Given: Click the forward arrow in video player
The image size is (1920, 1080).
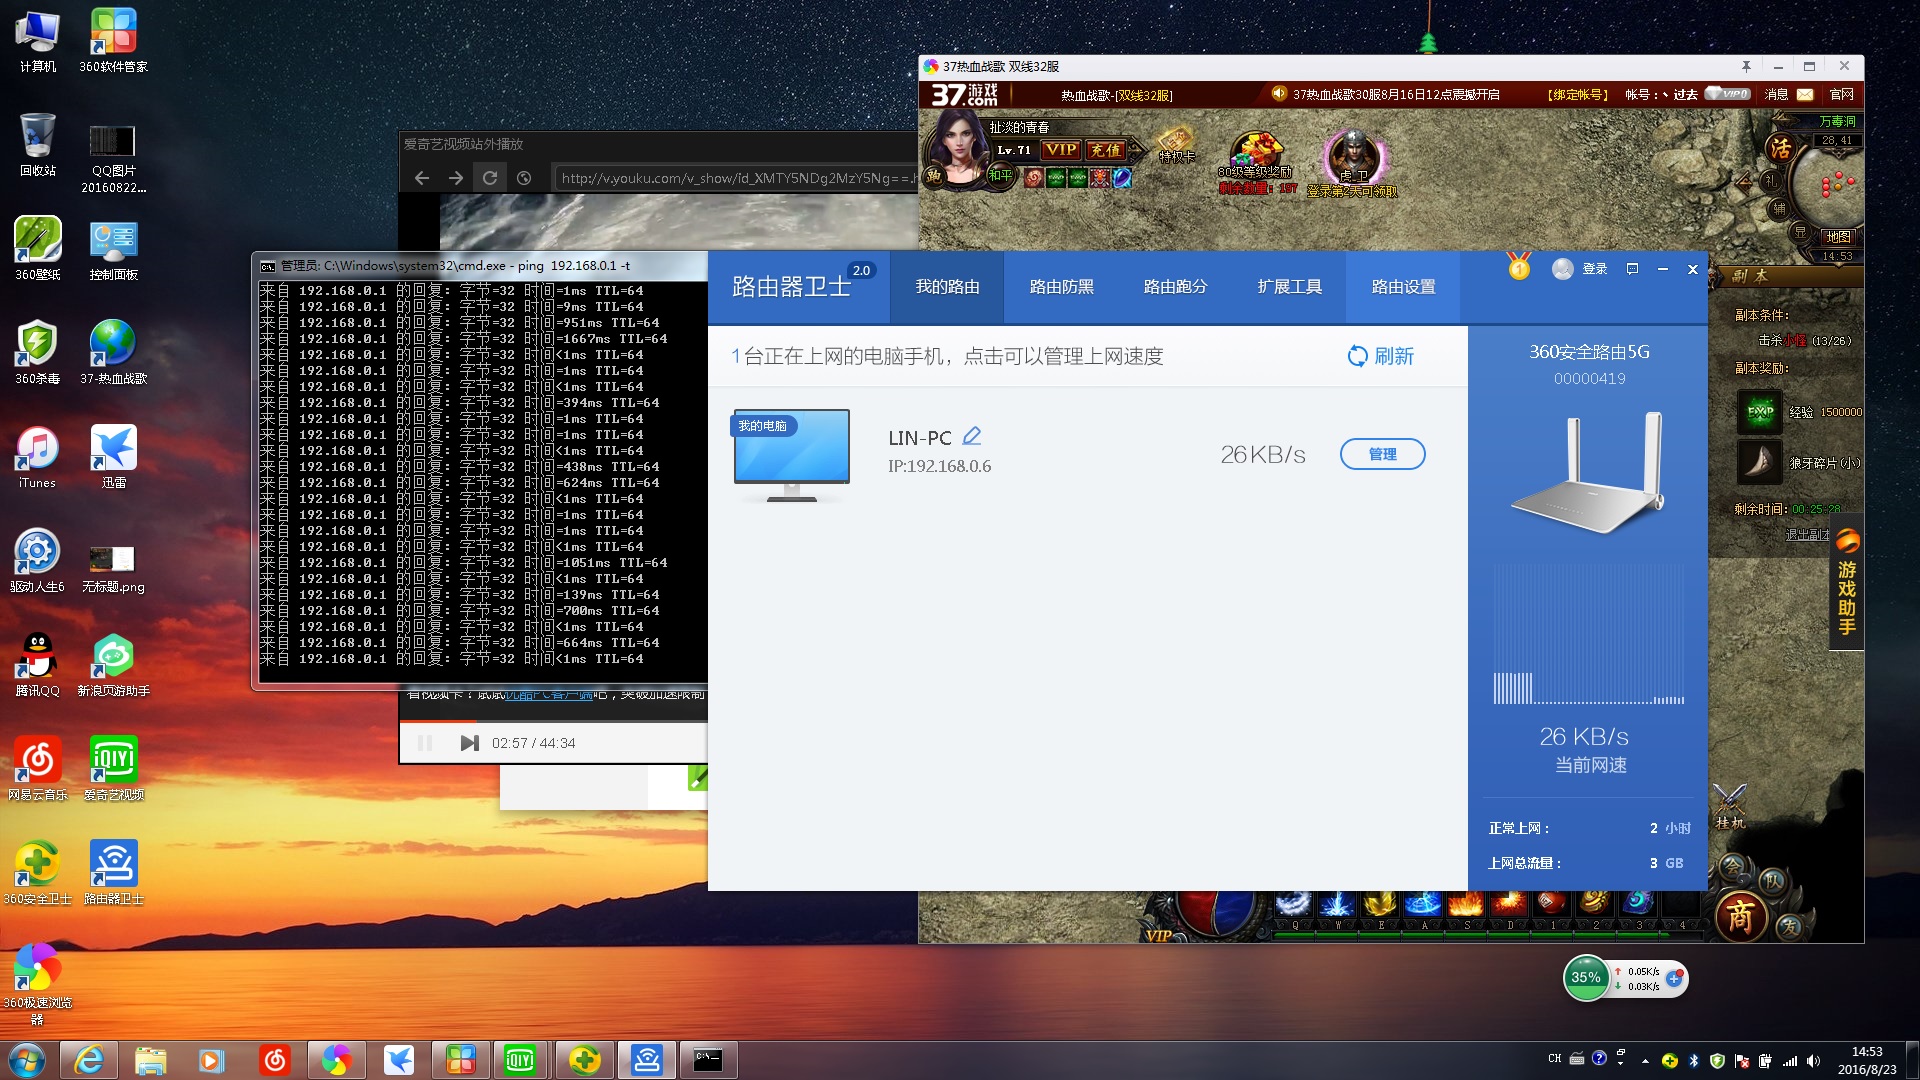Looking at the screenshot, I should (456, 178).
